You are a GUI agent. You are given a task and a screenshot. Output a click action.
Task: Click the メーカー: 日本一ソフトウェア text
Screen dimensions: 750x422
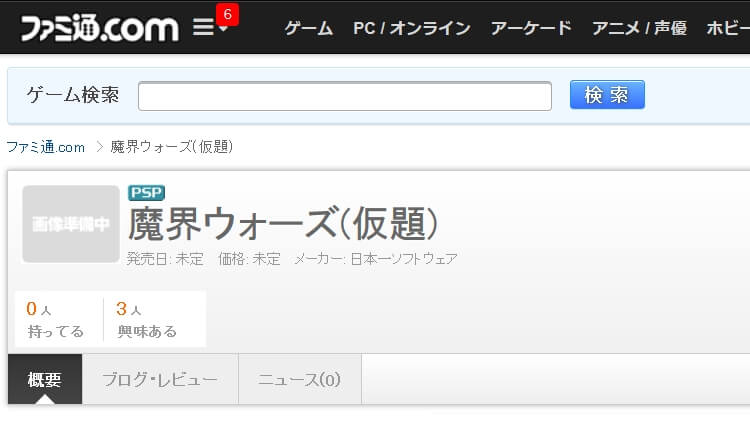(376, 259)
